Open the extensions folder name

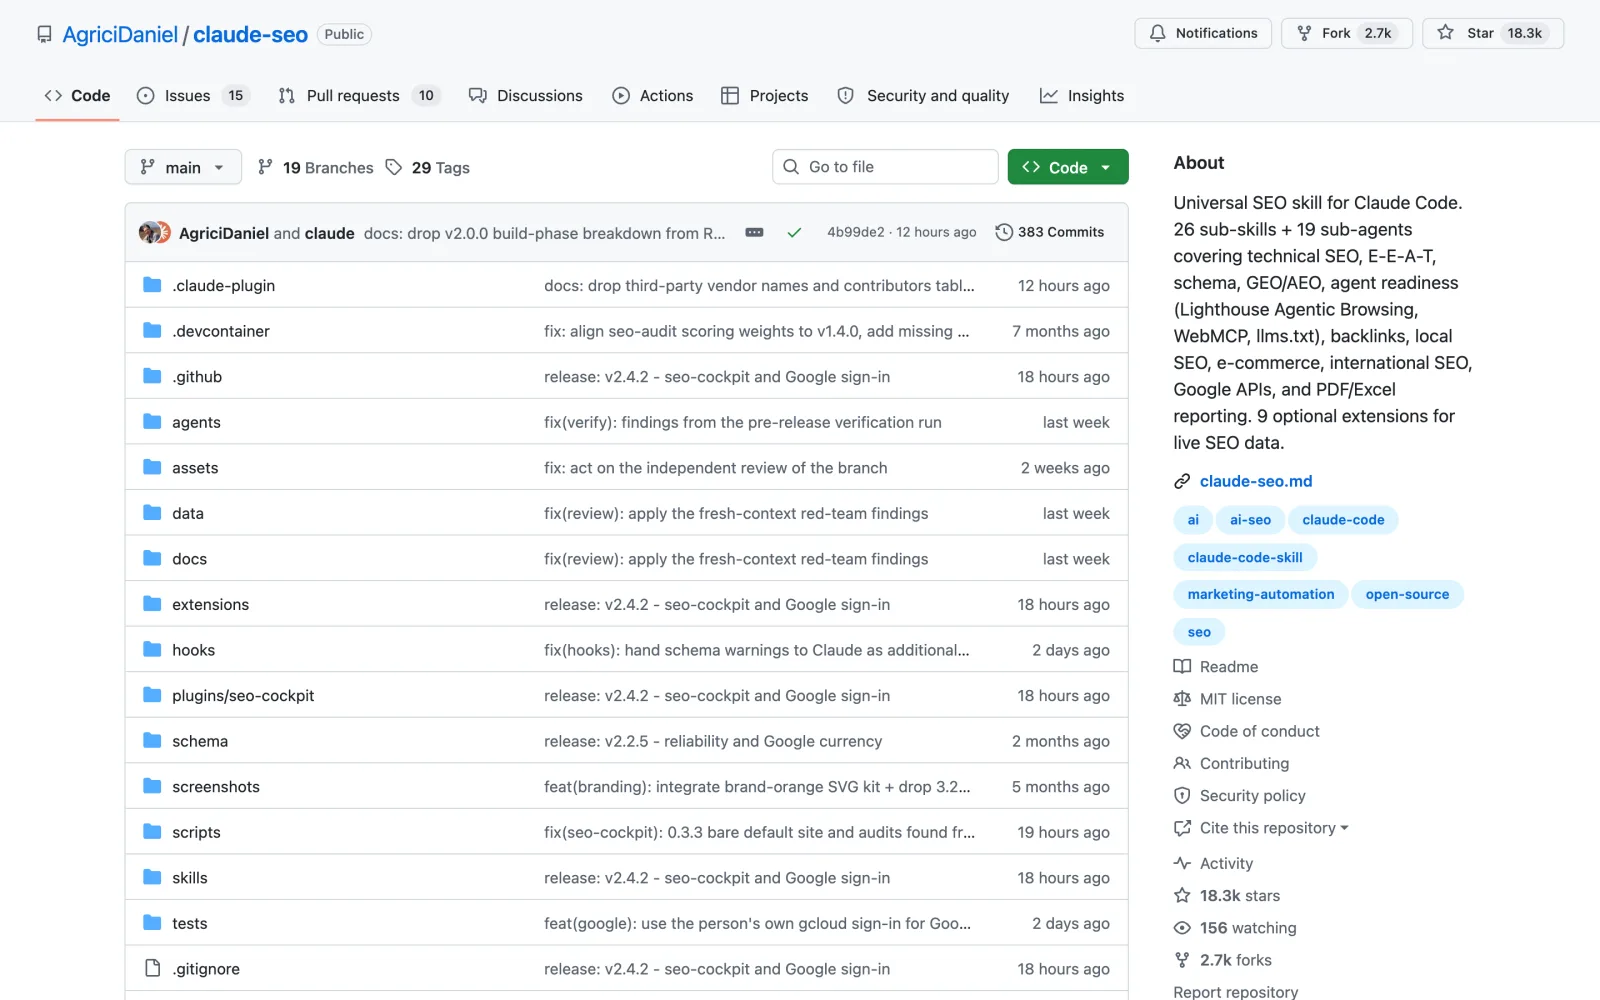[210, 605]
